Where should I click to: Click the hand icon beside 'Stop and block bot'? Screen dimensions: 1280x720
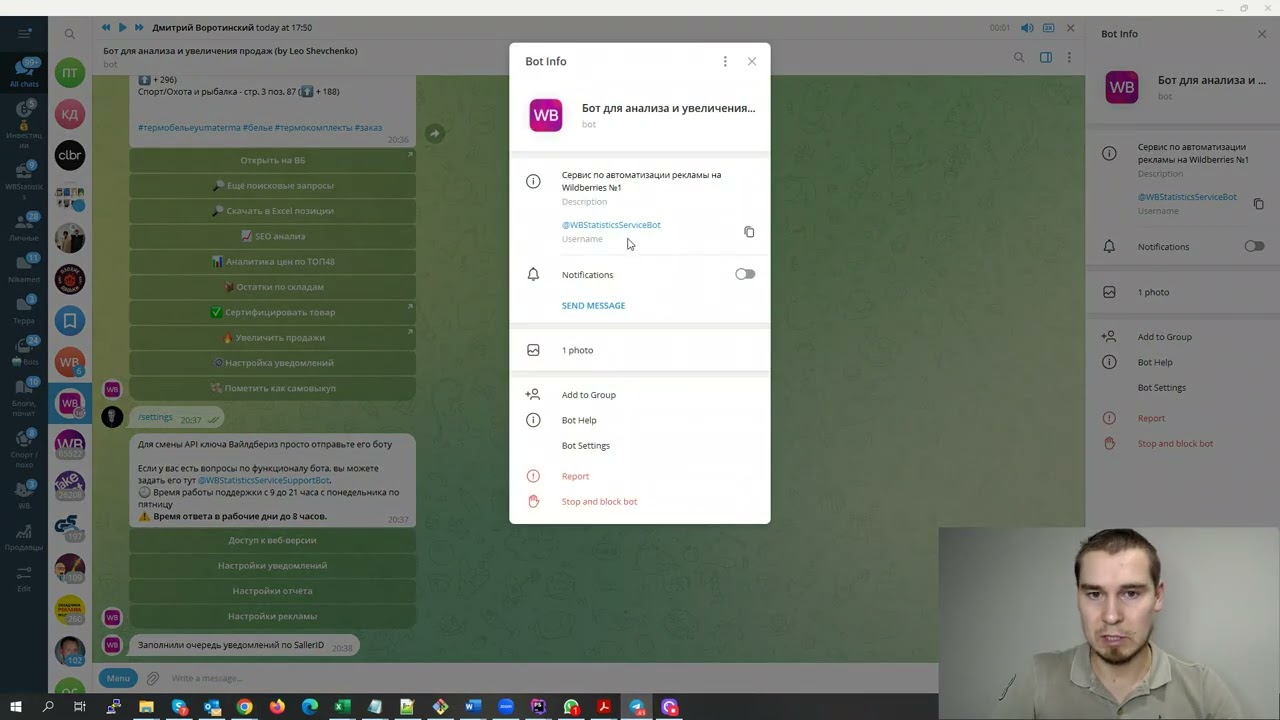coord(533,502)
